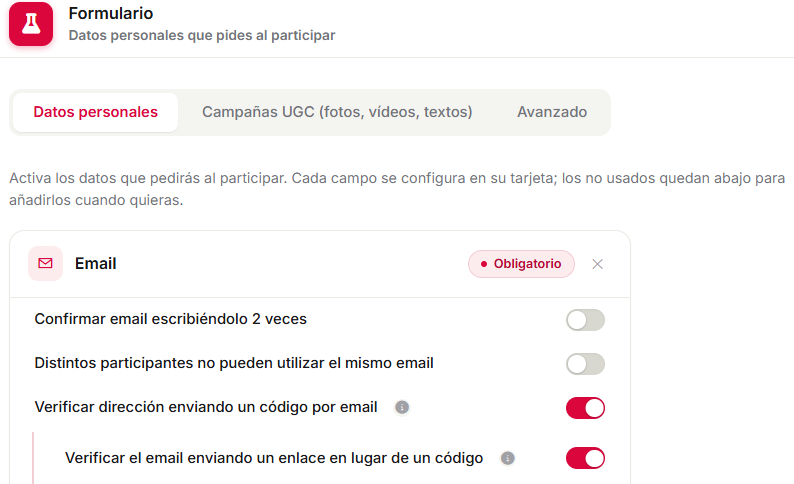Image resolution: width=794 pixels, height=484 pixels.
Task: Turn on 'Distintos participantes no pueden utilizar' switch
Action: click(585, 364)
